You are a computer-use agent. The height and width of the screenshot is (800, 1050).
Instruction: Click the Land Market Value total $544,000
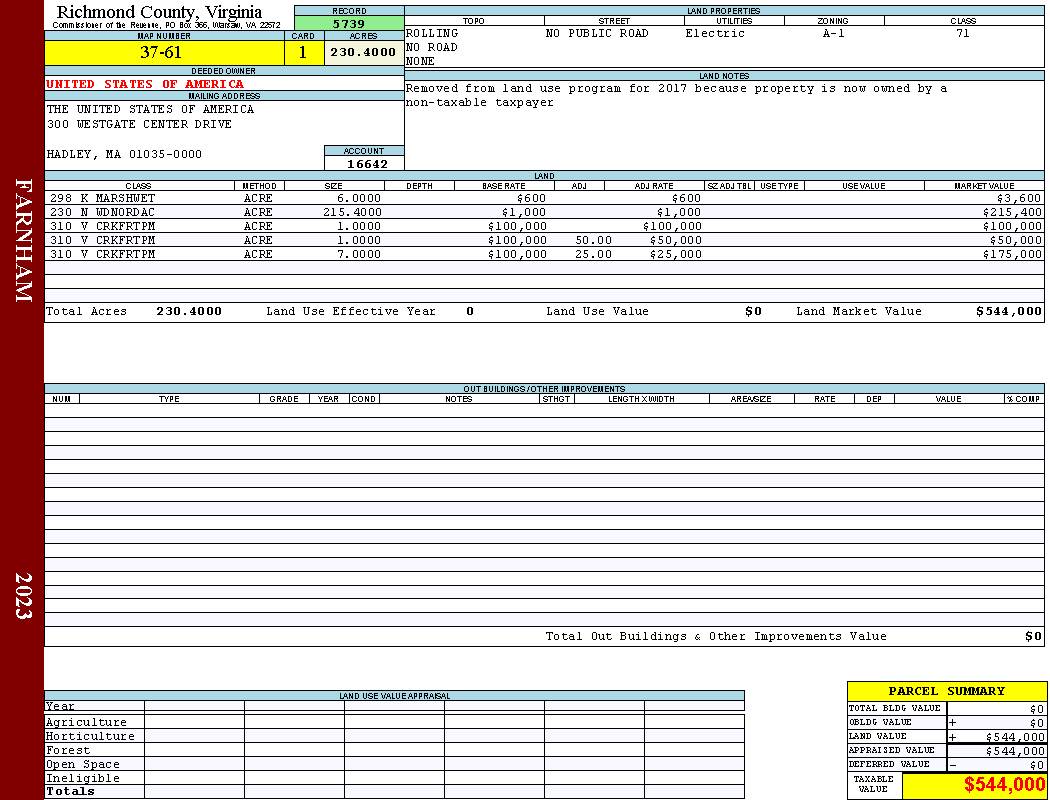tap(1008, 311)
